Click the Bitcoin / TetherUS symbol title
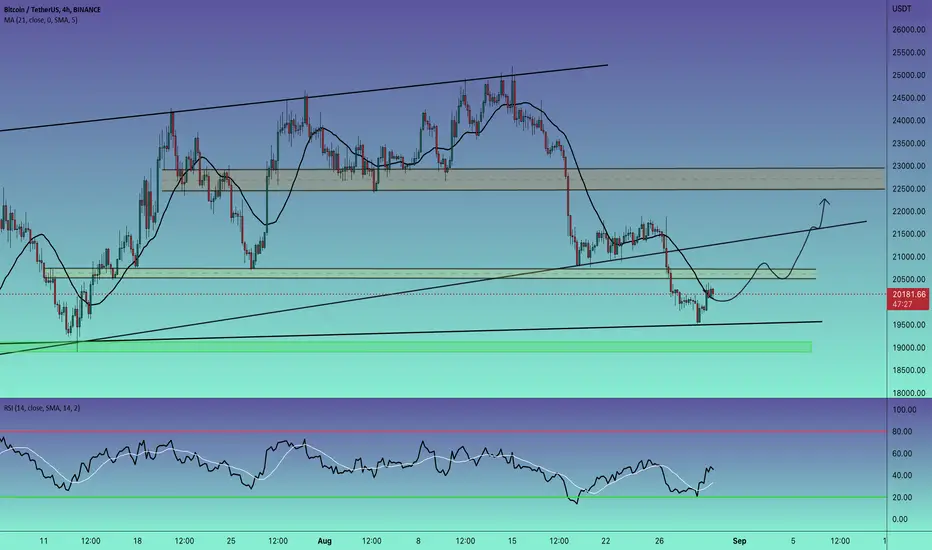 point(52,10)
